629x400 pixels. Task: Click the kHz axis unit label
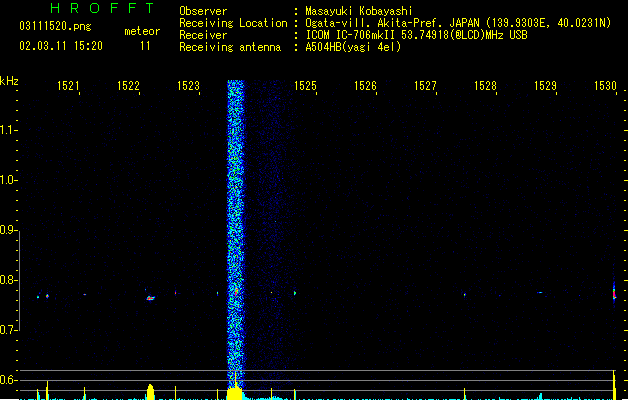tap(9, 81)
